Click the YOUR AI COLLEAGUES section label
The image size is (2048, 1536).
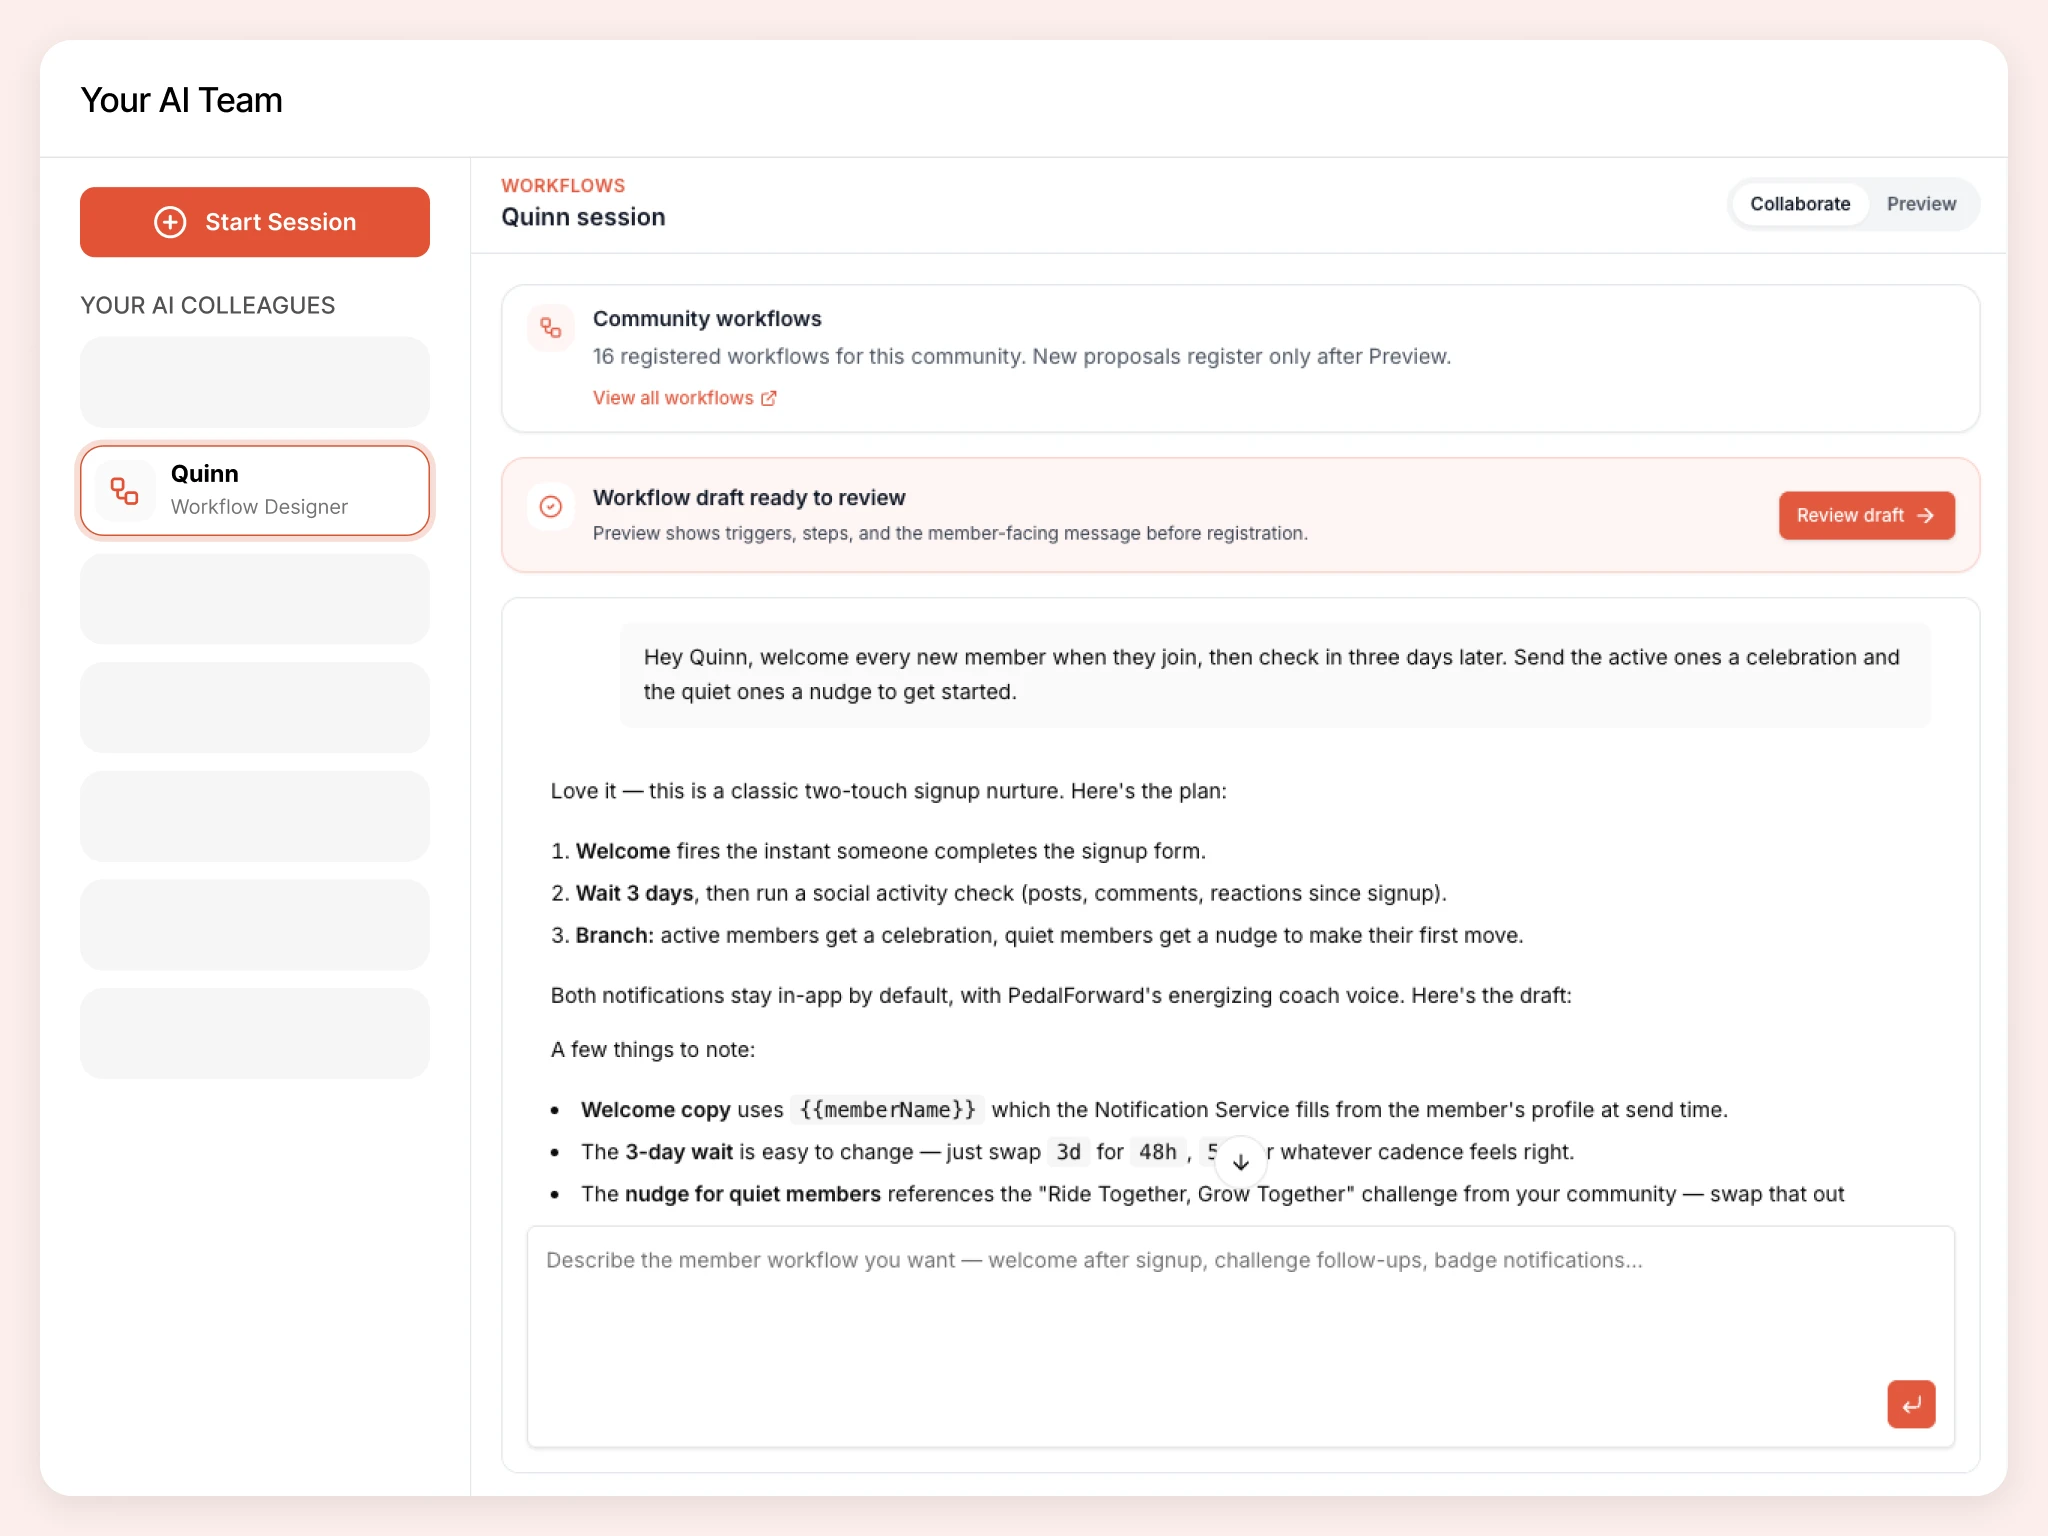point(208,305)
